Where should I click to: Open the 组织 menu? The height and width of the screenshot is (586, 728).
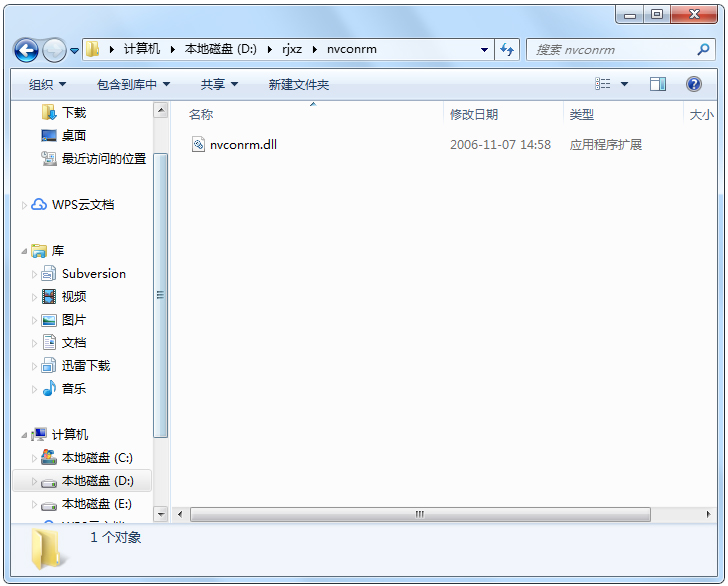coord(47,85)
